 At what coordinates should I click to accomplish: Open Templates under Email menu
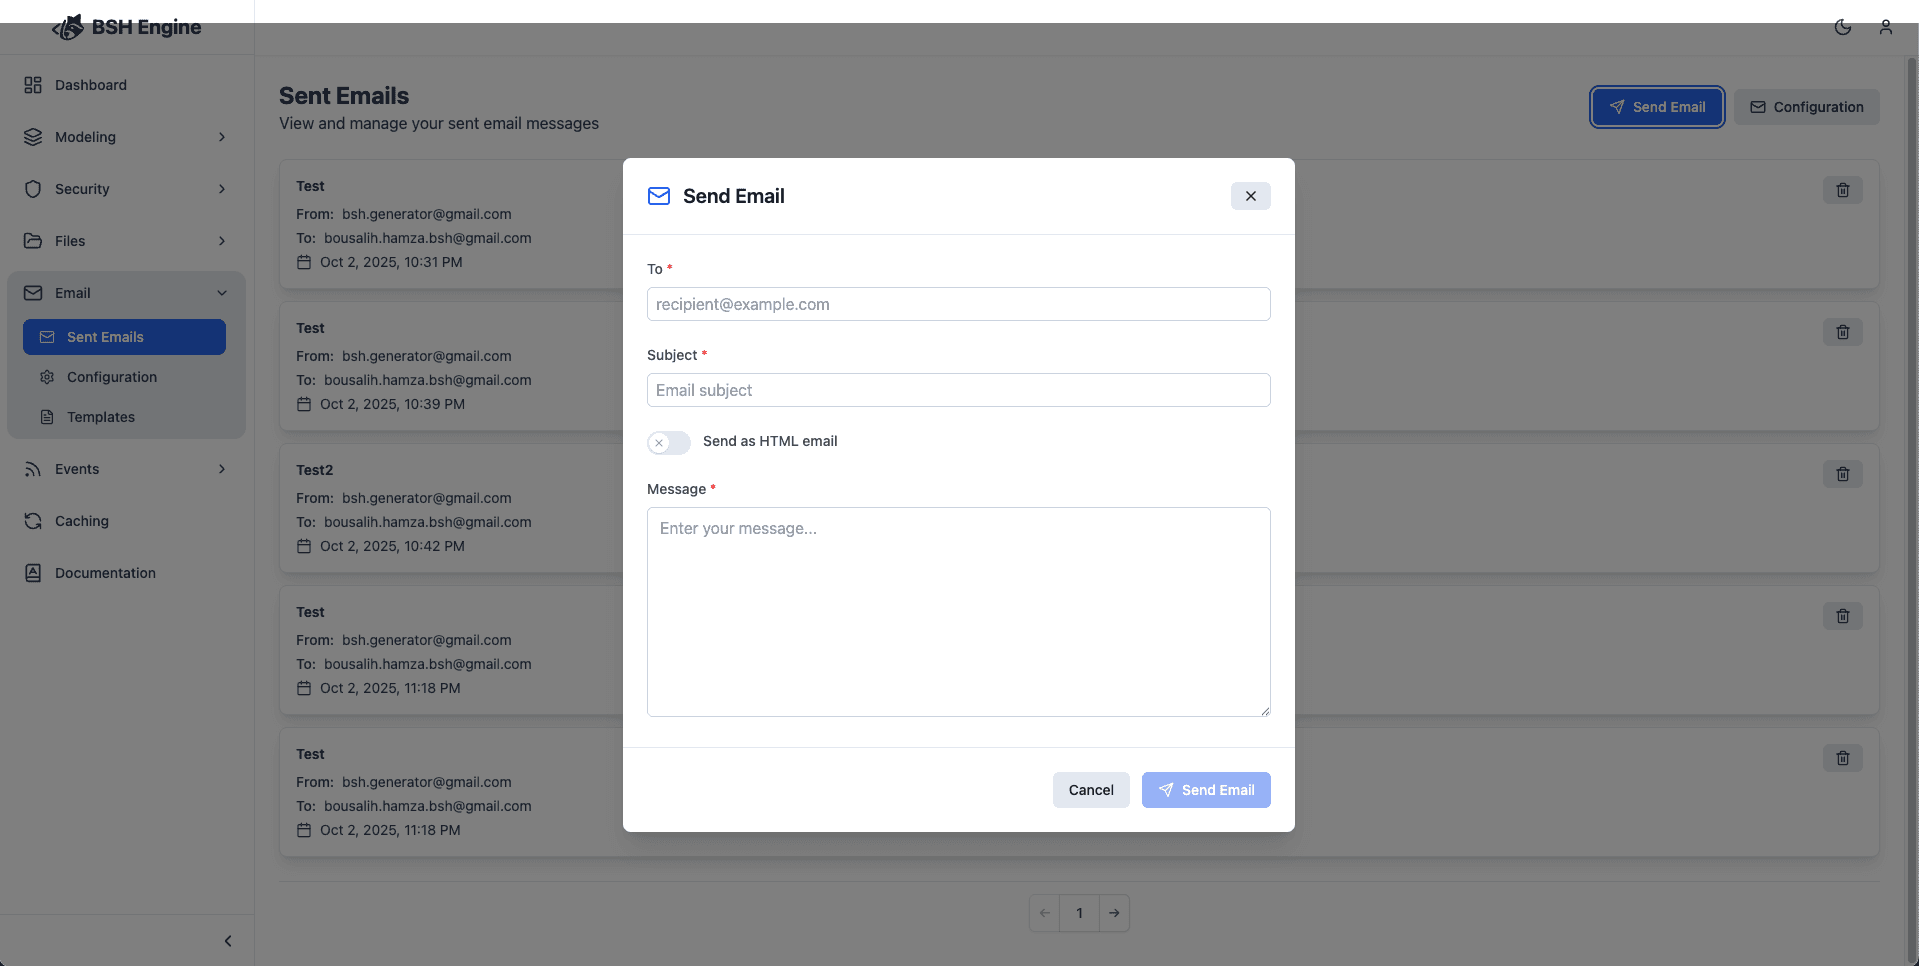(101, 417)
